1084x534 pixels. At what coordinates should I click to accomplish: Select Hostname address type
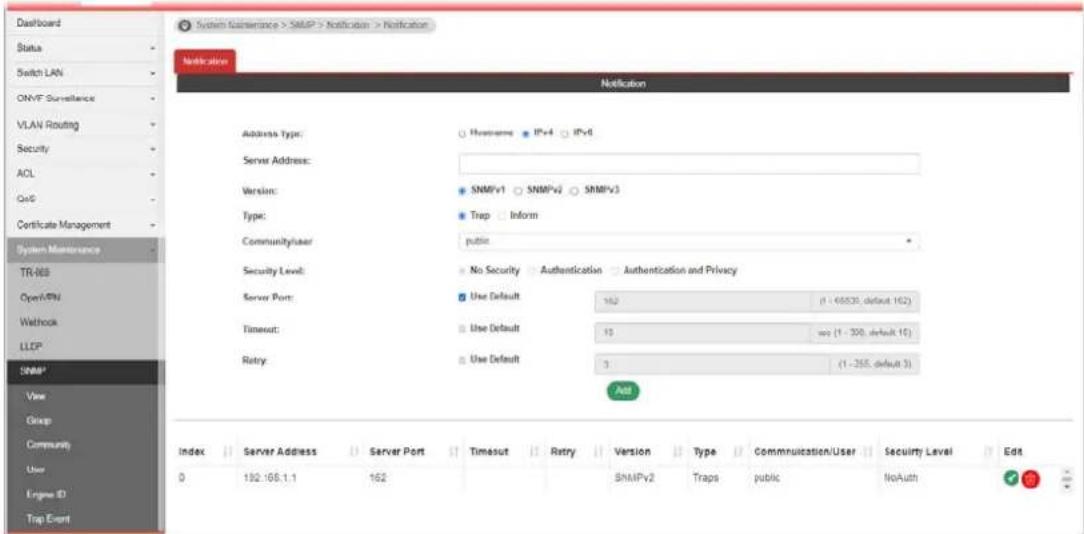click(462, 133)
